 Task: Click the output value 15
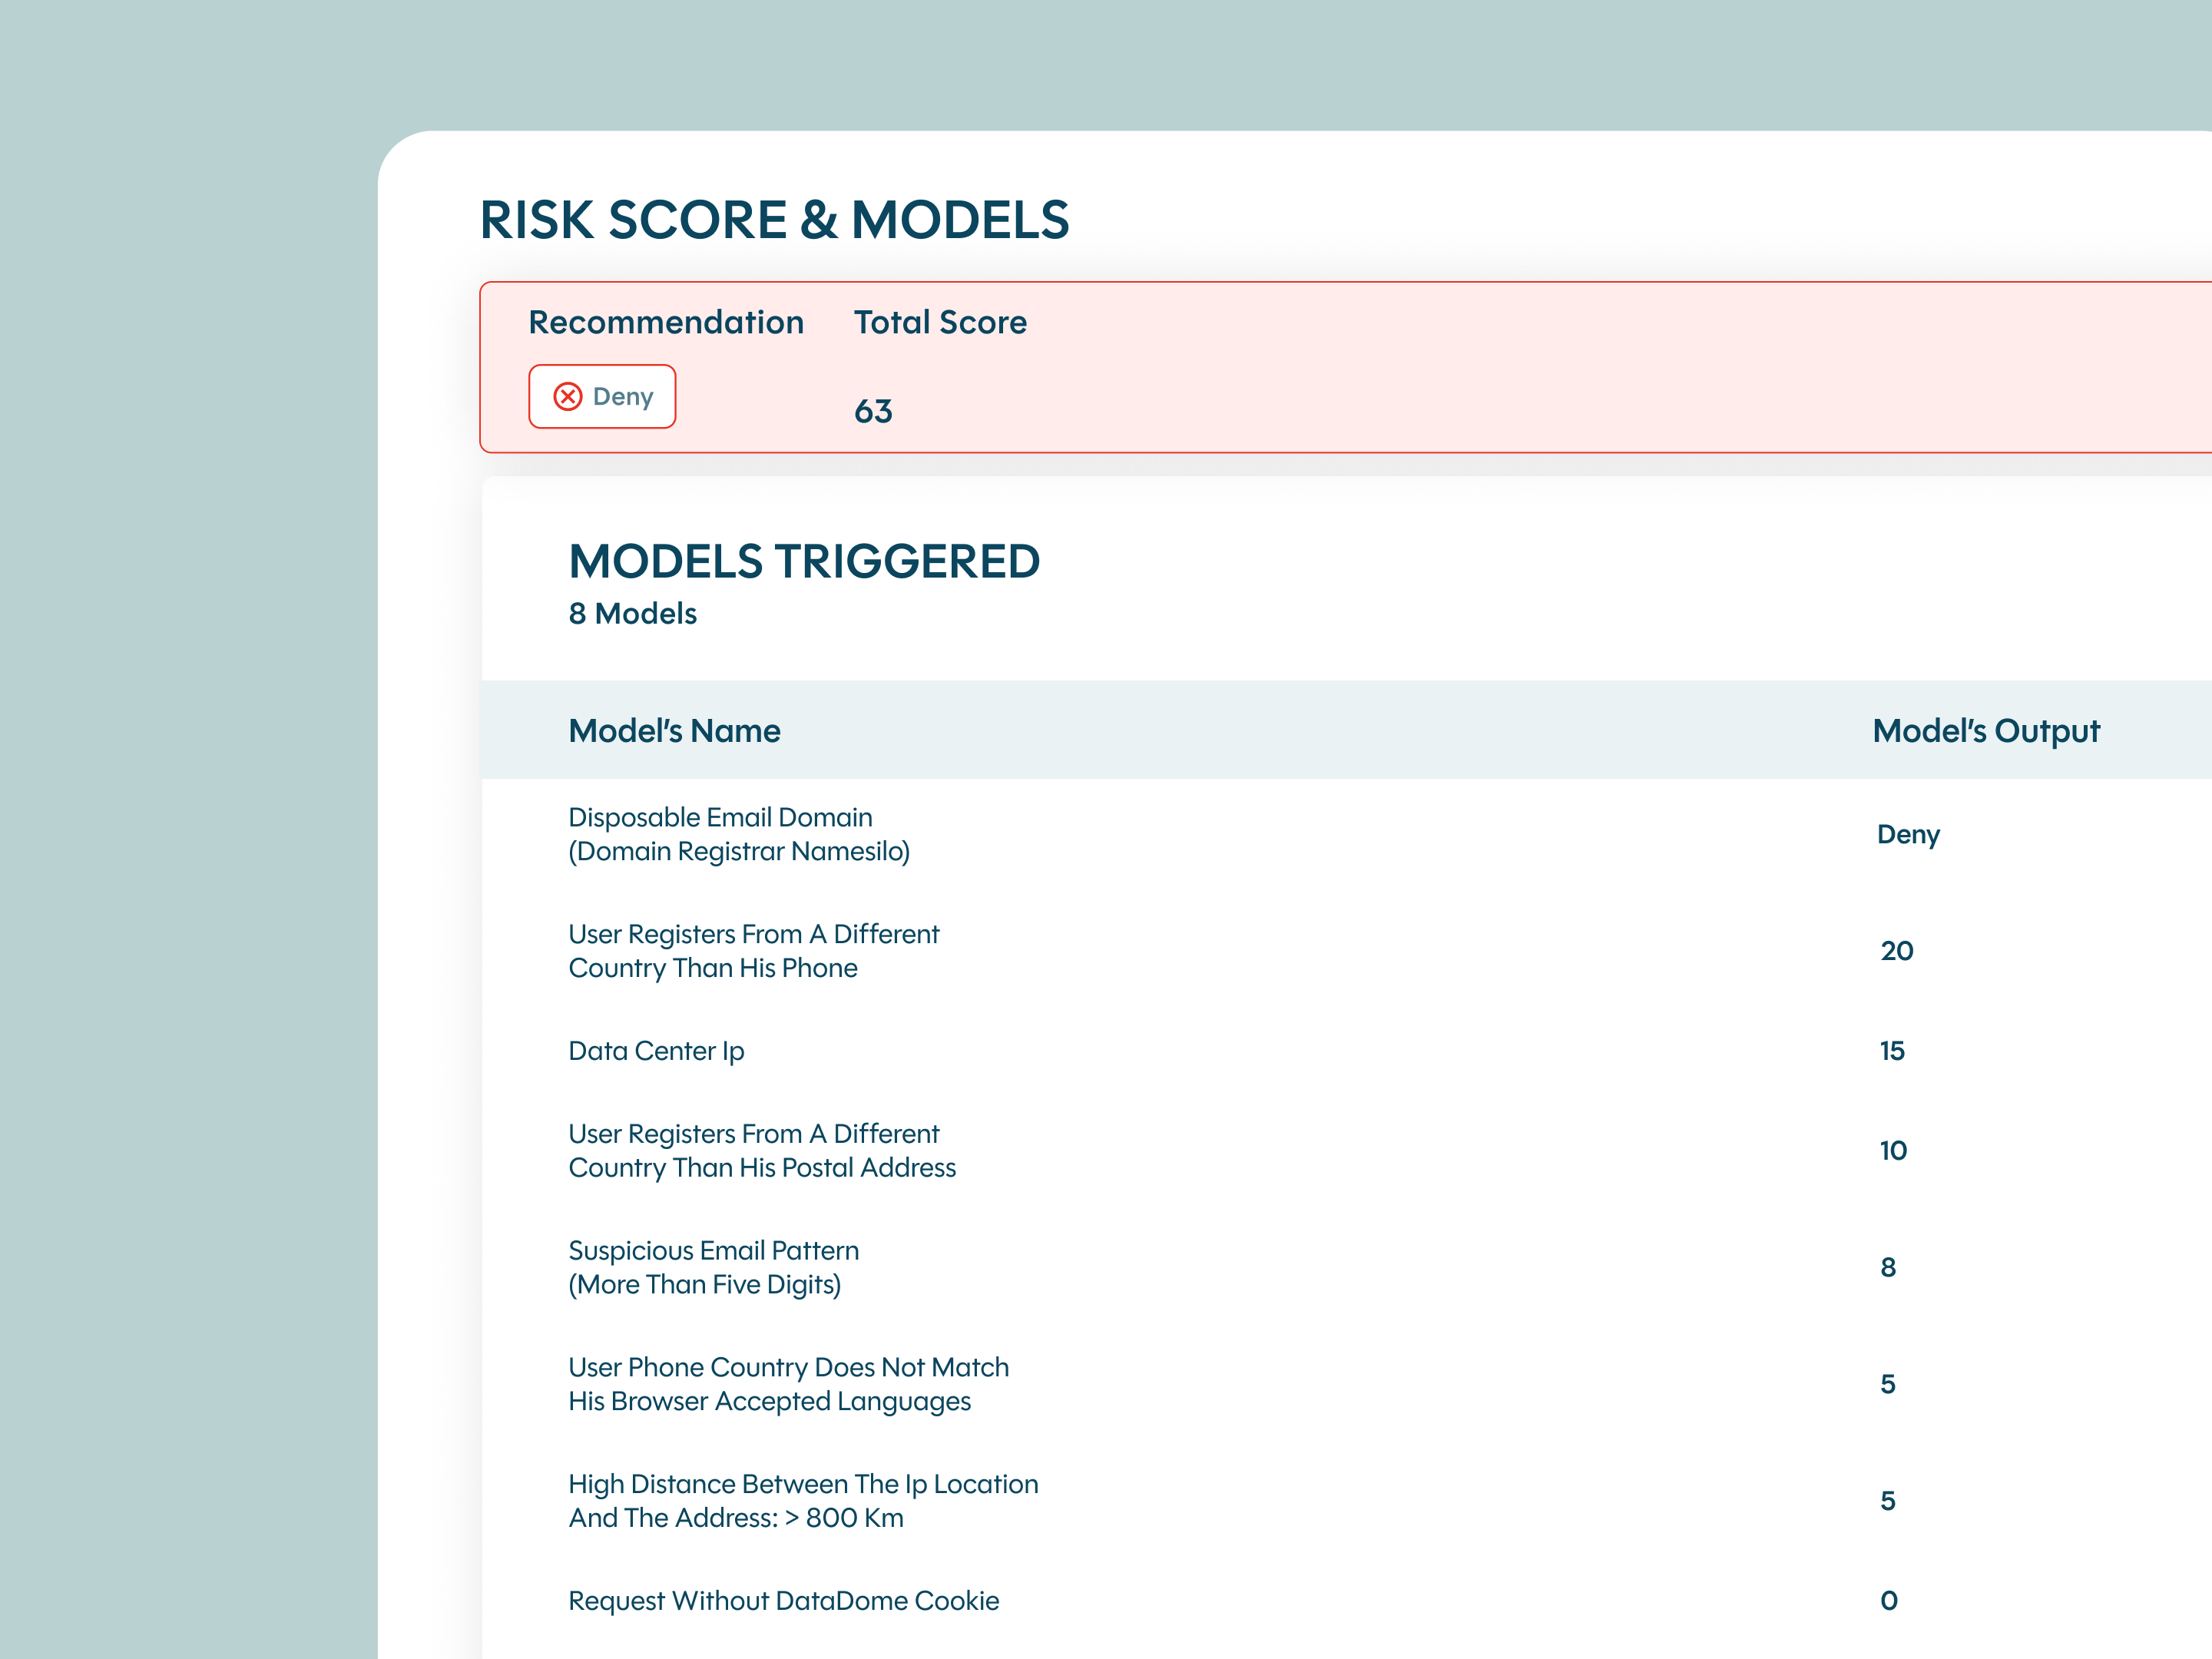1892,1051
